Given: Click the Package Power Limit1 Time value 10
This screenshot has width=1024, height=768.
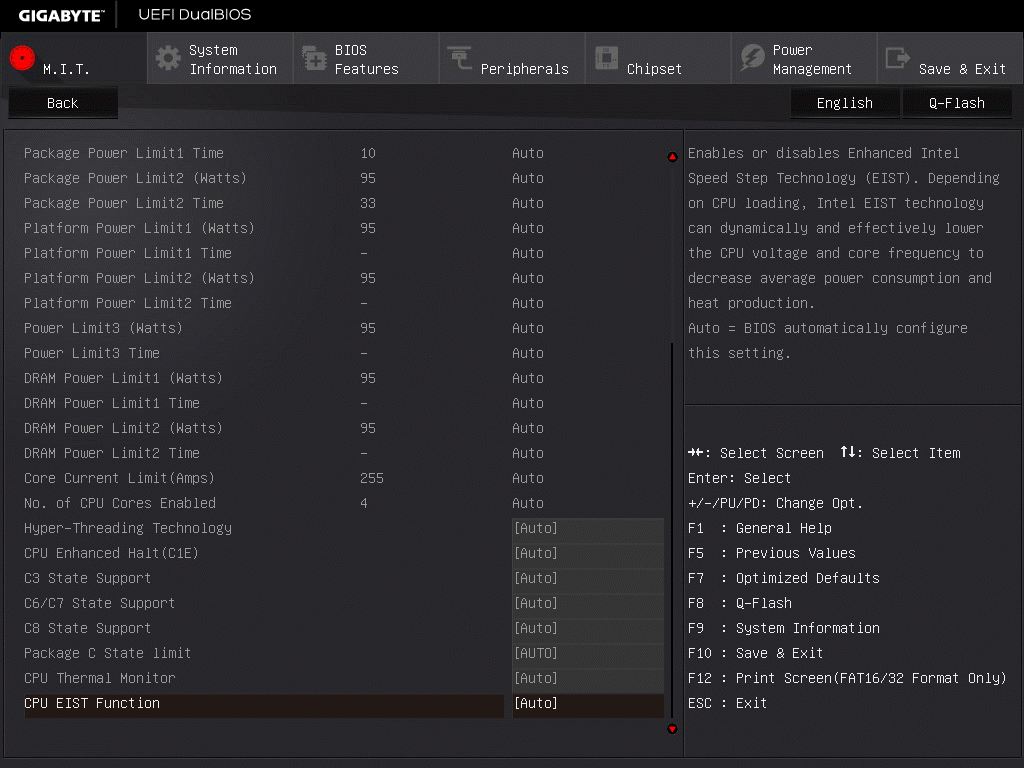Looking at the screenshot, I should pos(368,153).
